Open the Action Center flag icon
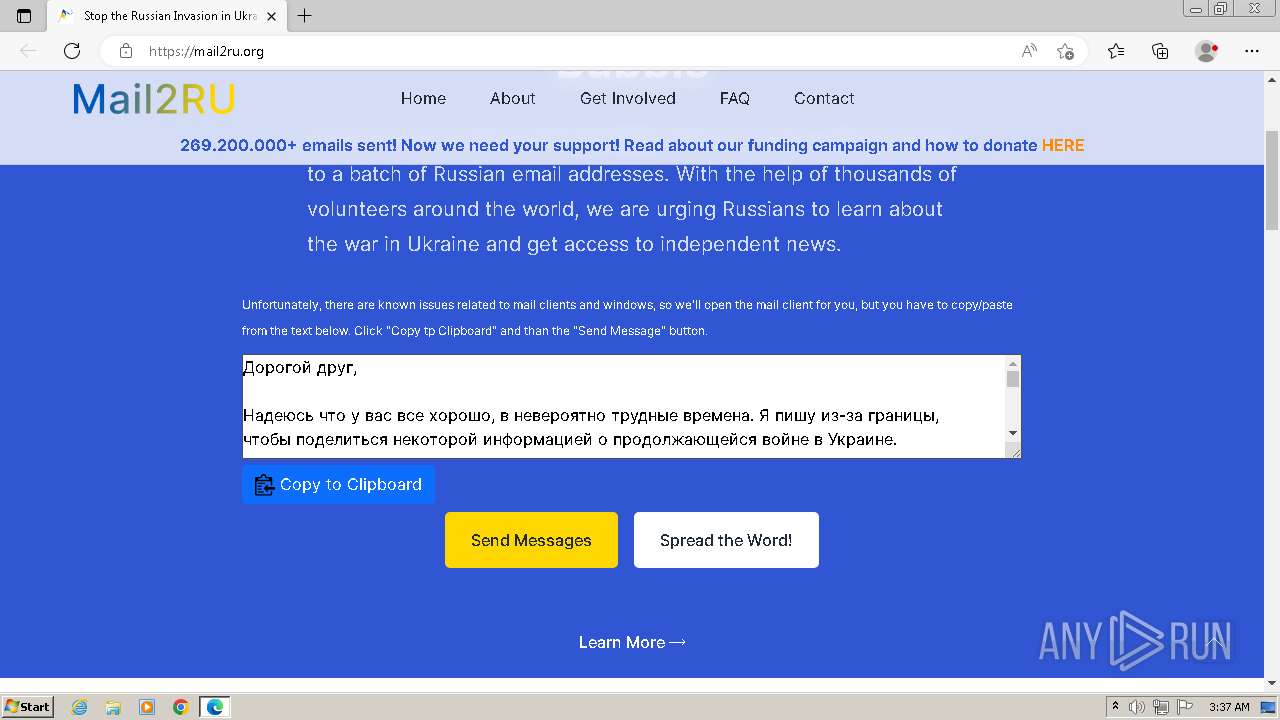1280x720 pixels. [x=1183, y=707]
